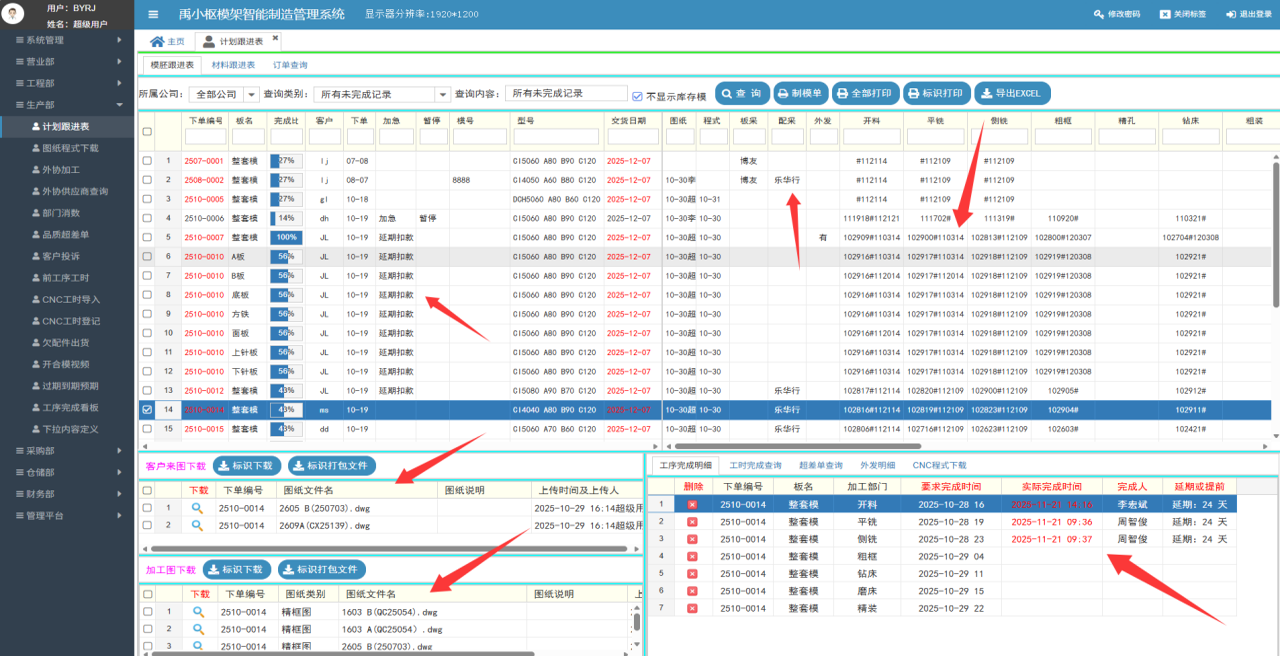1280x657 pixels.
Task: Tick the checkbox for row 1
Action: click(147, 160)
